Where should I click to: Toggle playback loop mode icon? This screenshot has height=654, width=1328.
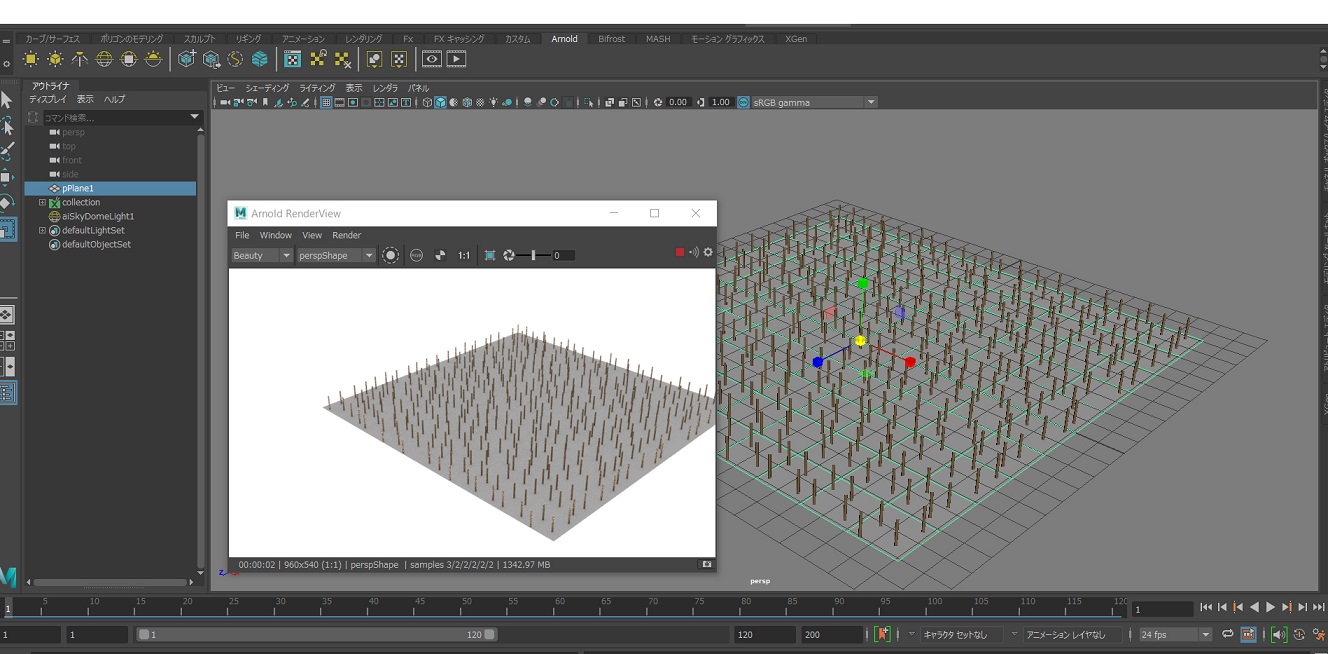point(1227,634)
